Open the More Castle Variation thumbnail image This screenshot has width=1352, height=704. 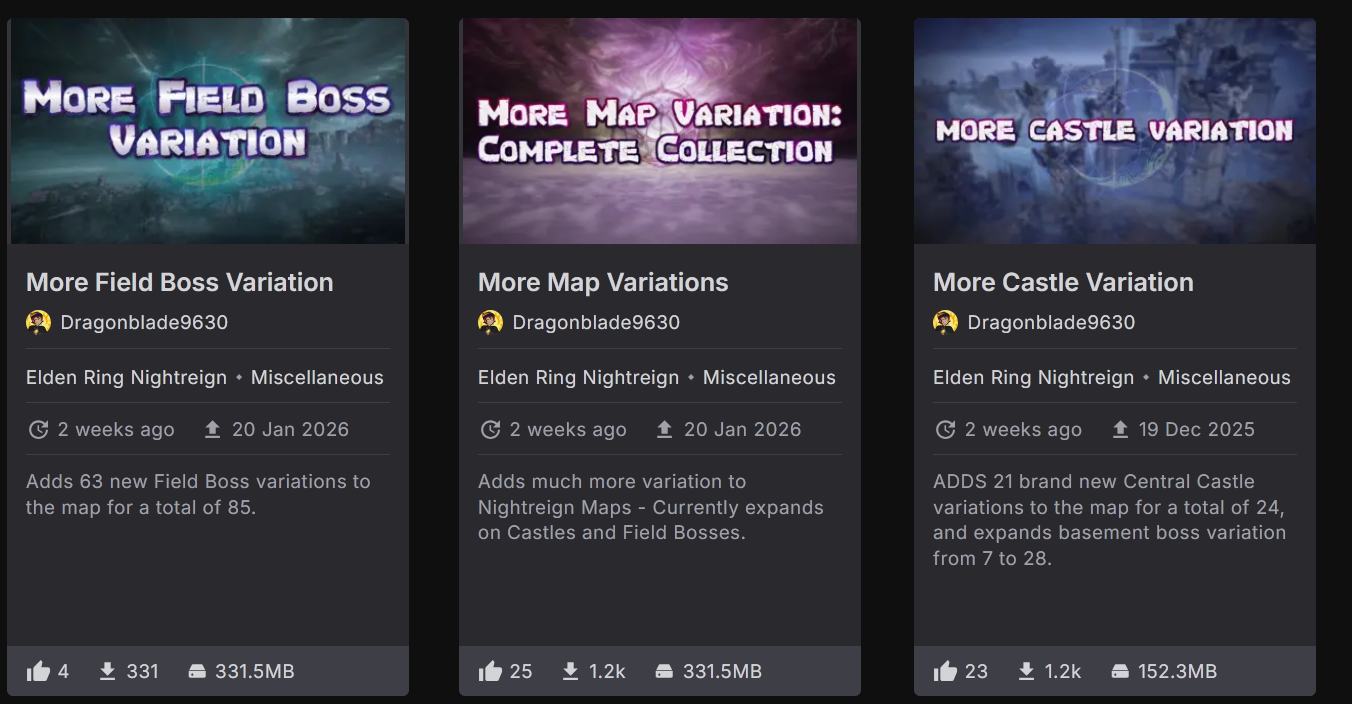tap(1115, 131)
